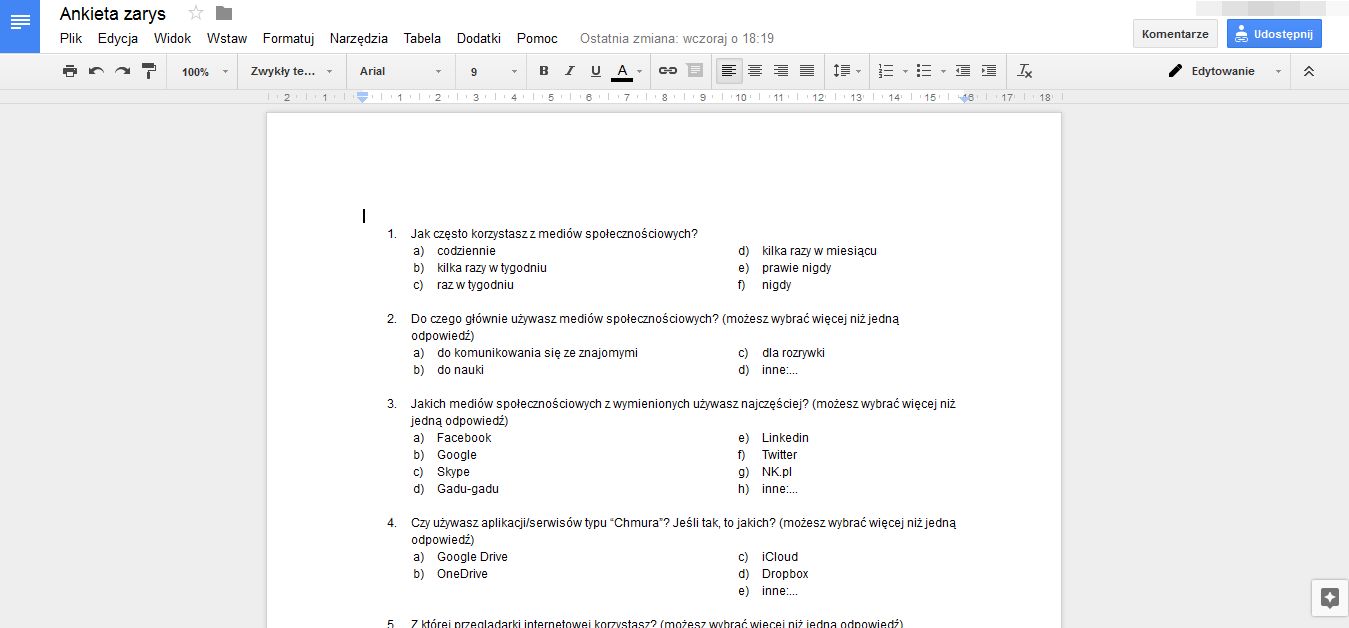View the last change history link
The width and height of the screenshot is (1349, 628).
(x=677, y=38)
